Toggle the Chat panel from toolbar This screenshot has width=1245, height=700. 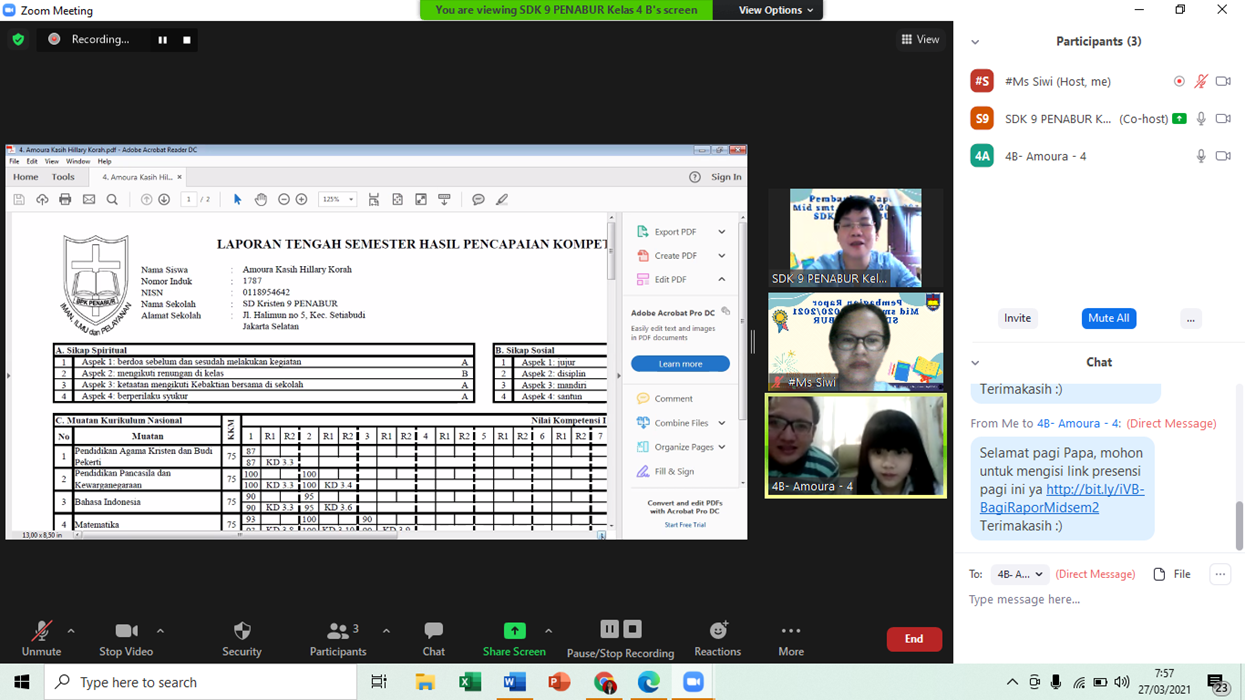pos(433,639)
